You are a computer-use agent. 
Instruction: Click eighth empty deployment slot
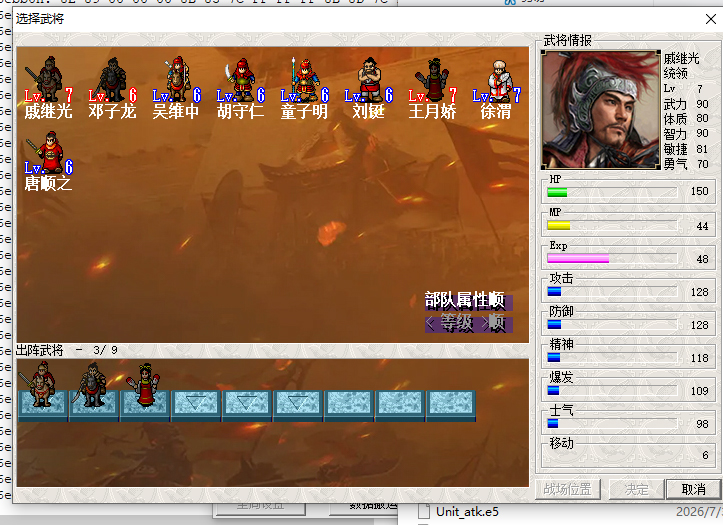(x=400, y=406)
